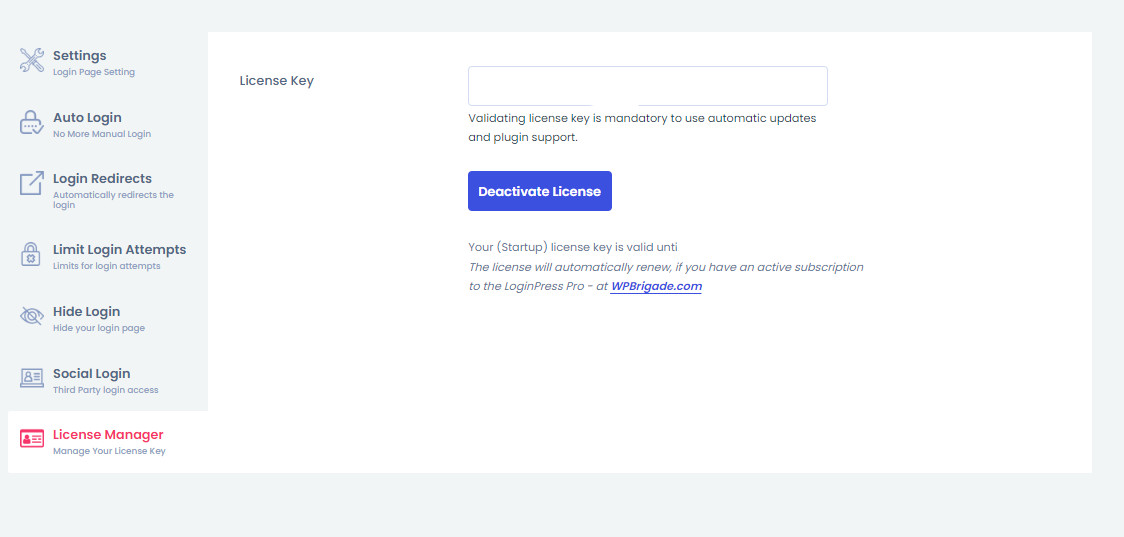The height and width of the screenshot is (537, 1124).
Task: Select the License Manager tab title
Action: coord(108,435)
